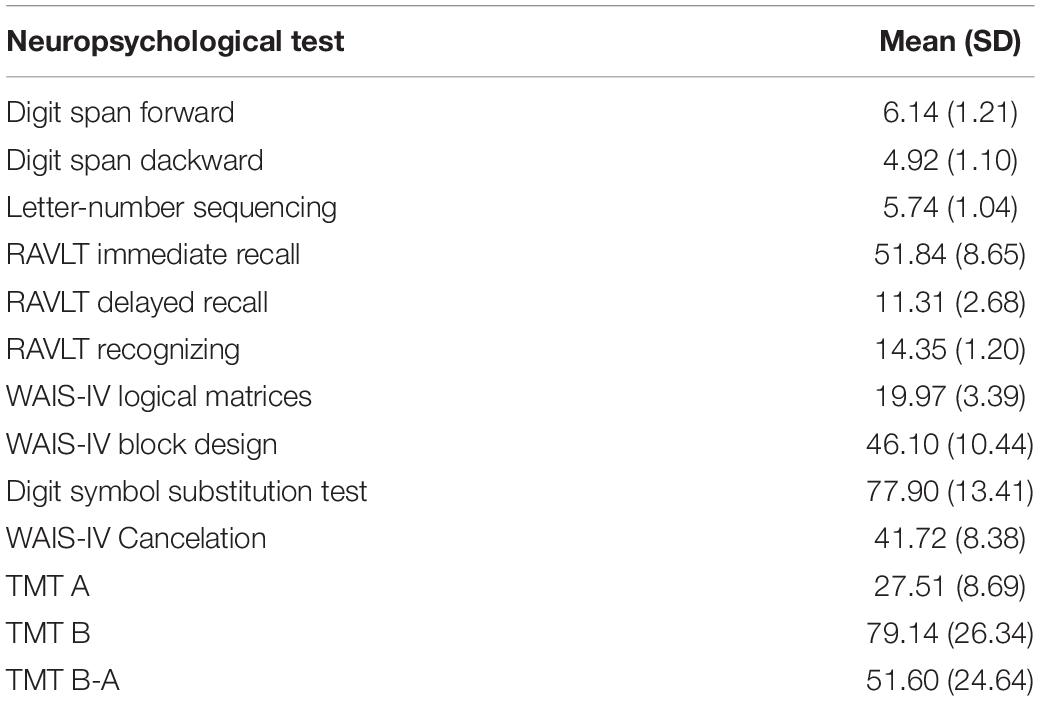Select the WAIS-IV logical matrices label
The height and width of the screenshot is (701, 1040).
159,397
